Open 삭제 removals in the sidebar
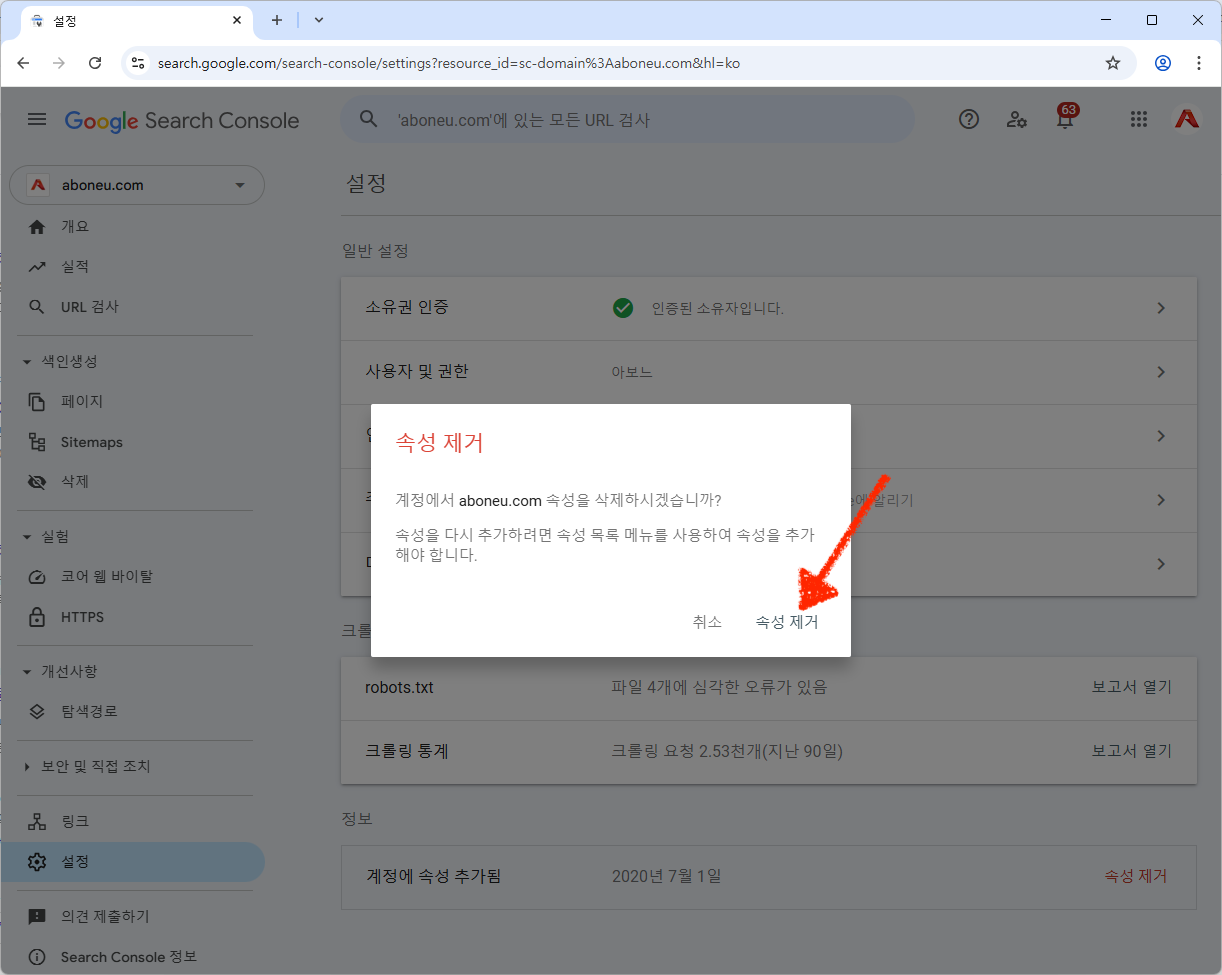 click(75, 482)
